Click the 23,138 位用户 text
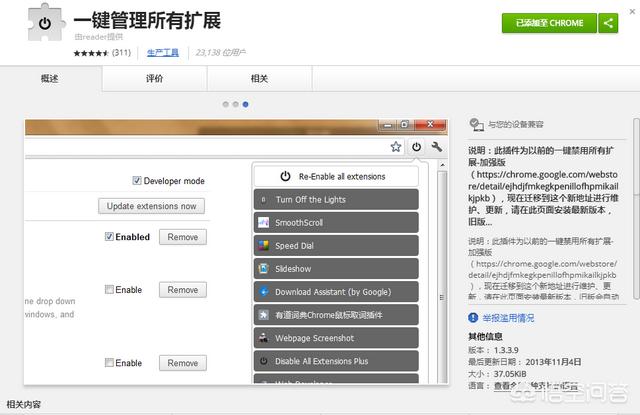This screenshot has height=415, width=640. (220, 53)
